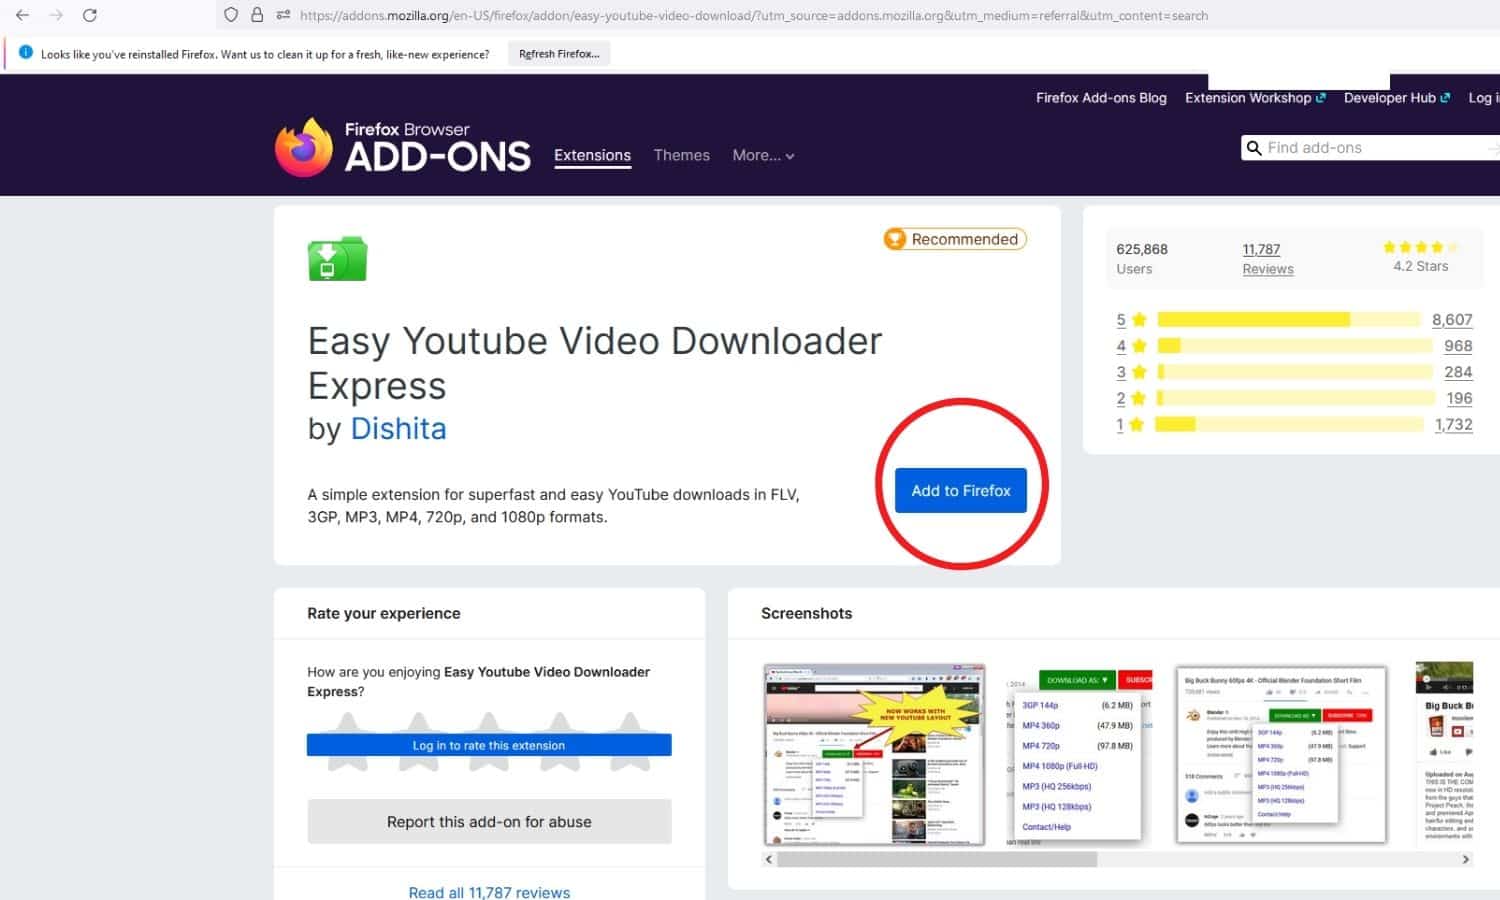Click Report this add-on for abuse
The image size is (1500, 900).
click(489, 822)
